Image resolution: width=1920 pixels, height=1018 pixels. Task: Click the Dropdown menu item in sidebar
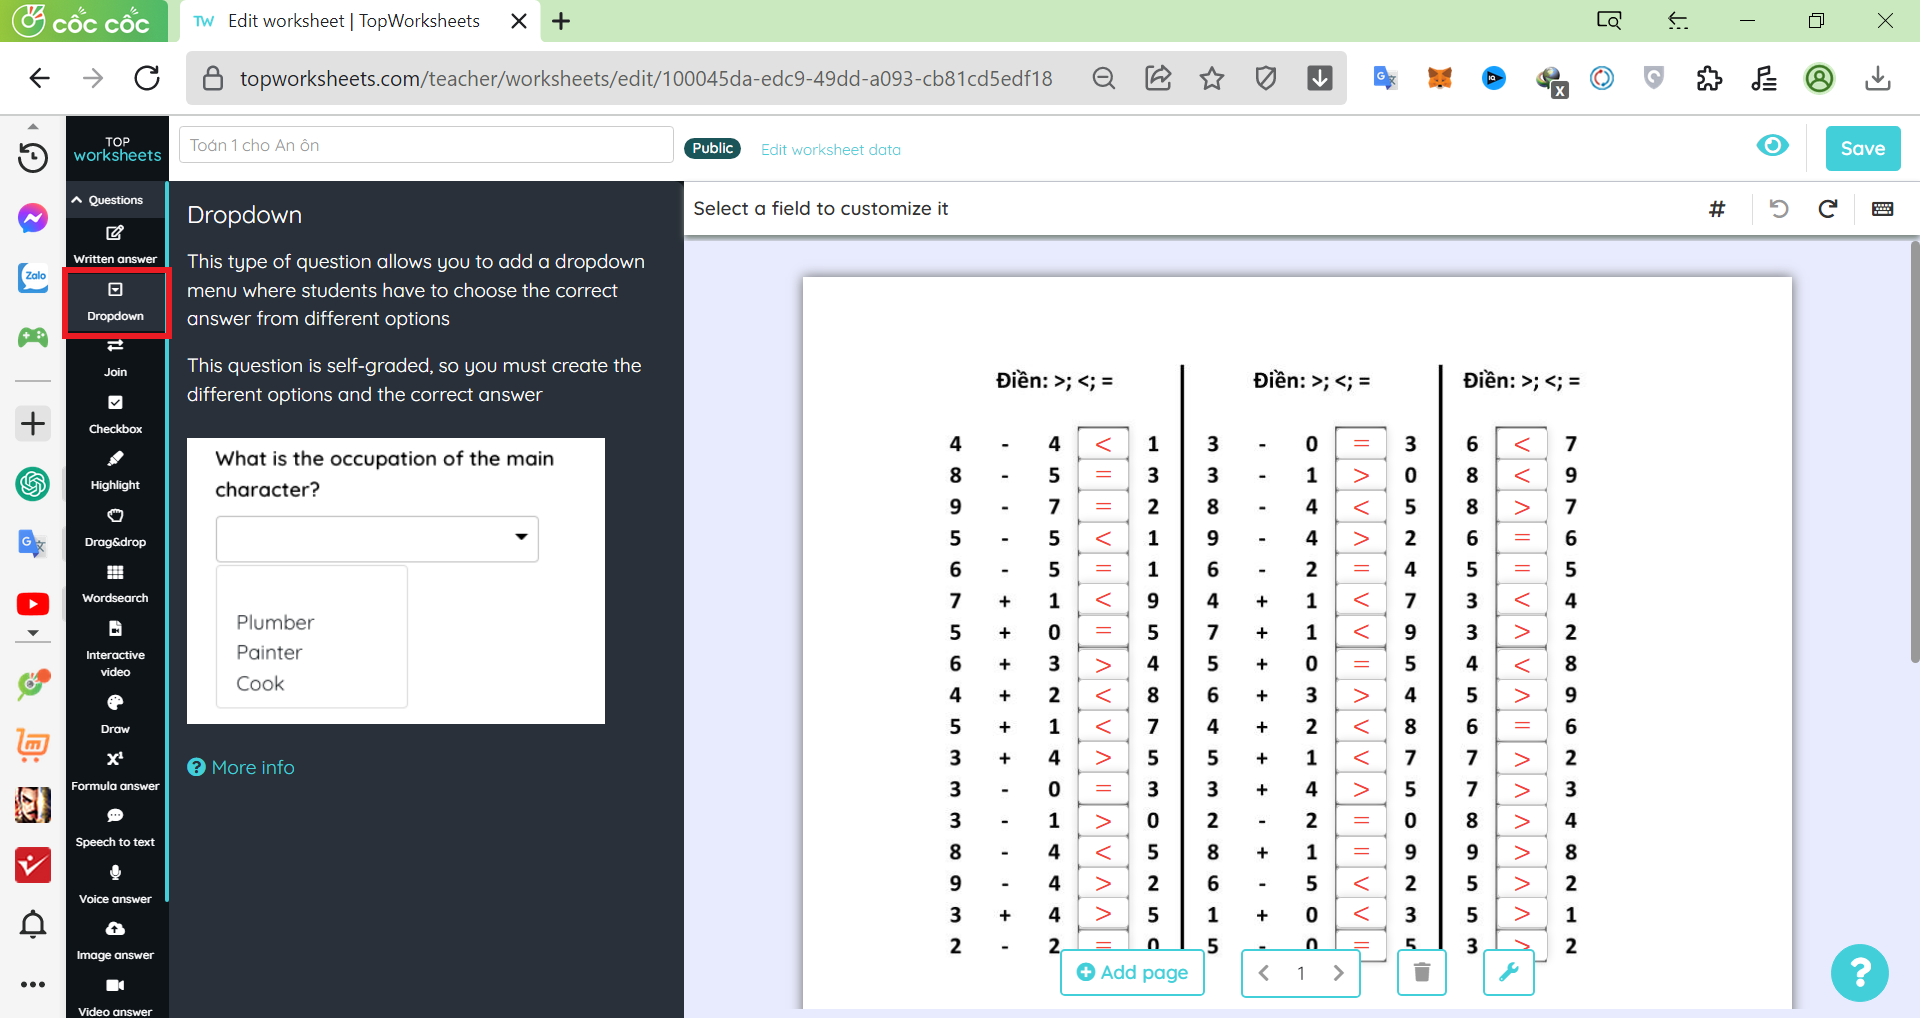click(x=115, y=301)
